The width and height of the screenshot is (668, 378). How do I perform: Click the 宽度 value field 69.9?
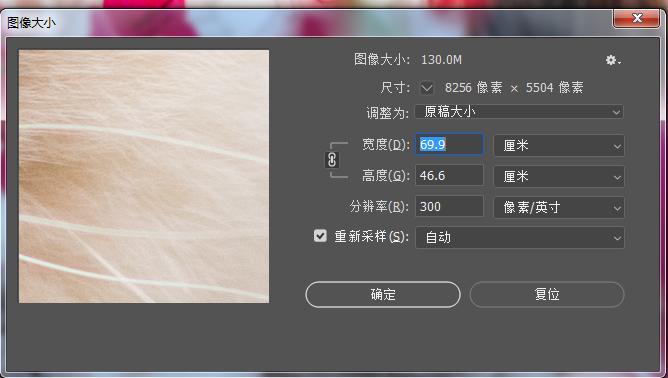point(449,144)
